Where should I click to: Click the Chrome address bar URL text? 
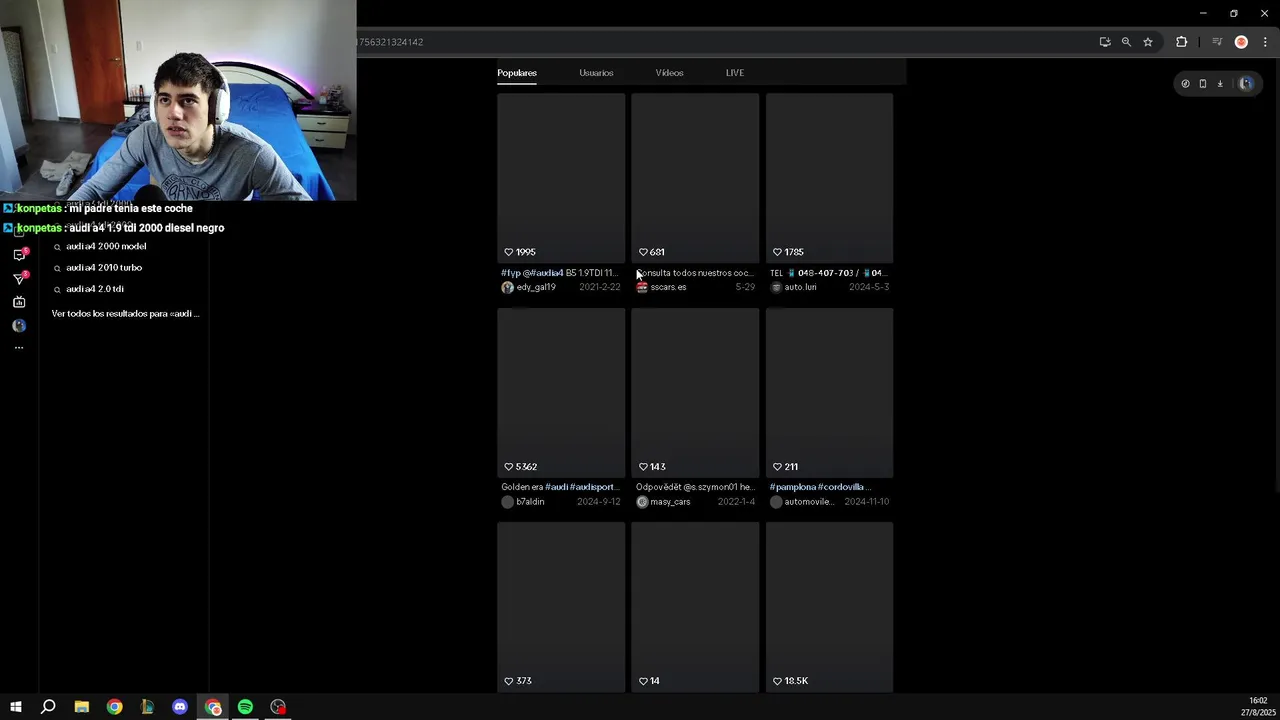pyautogui.click(x=390, y=42)
